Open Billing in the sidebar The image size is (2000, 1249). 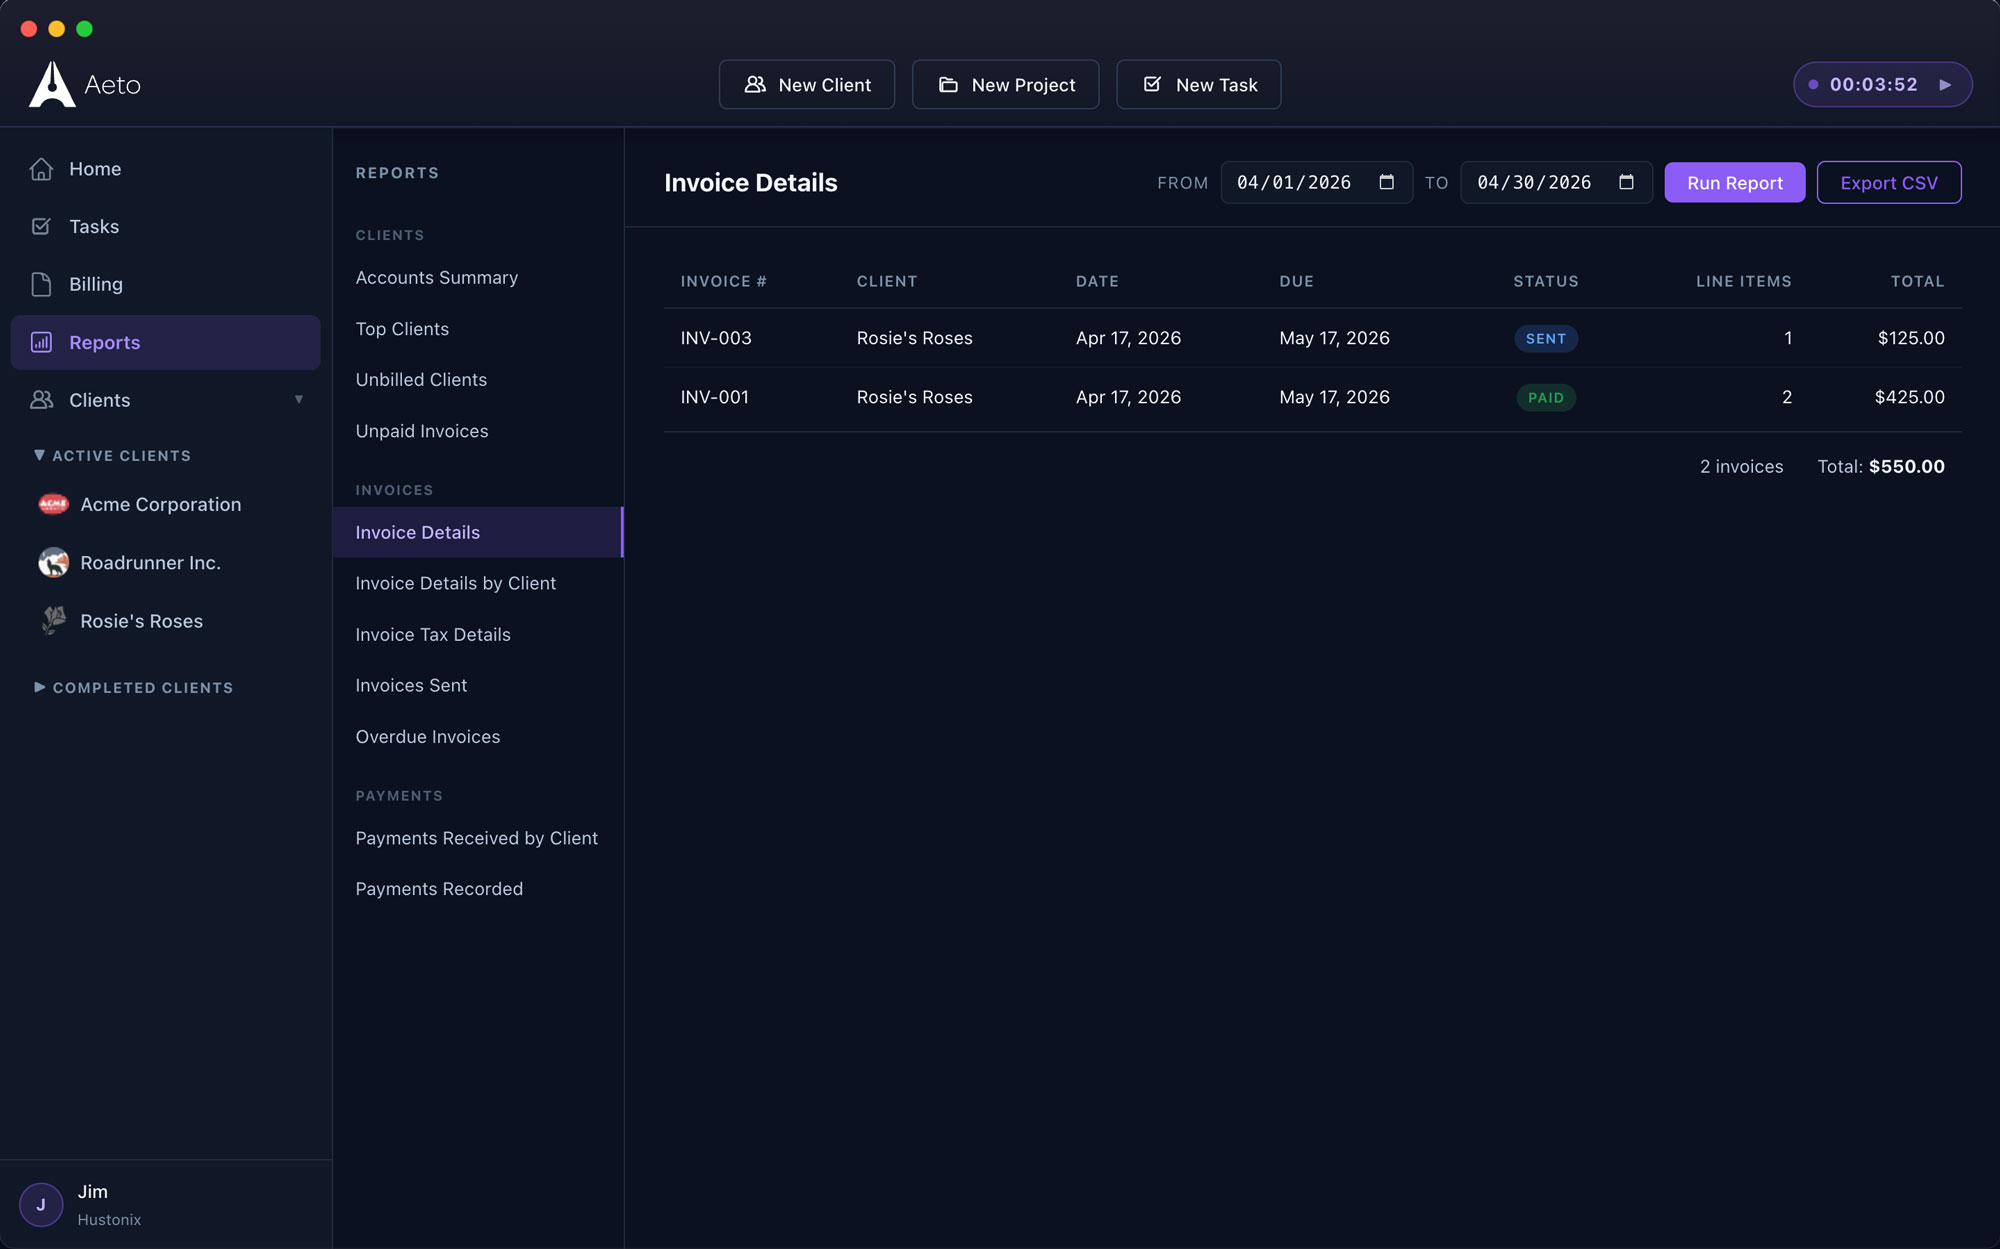coord(165,284)
